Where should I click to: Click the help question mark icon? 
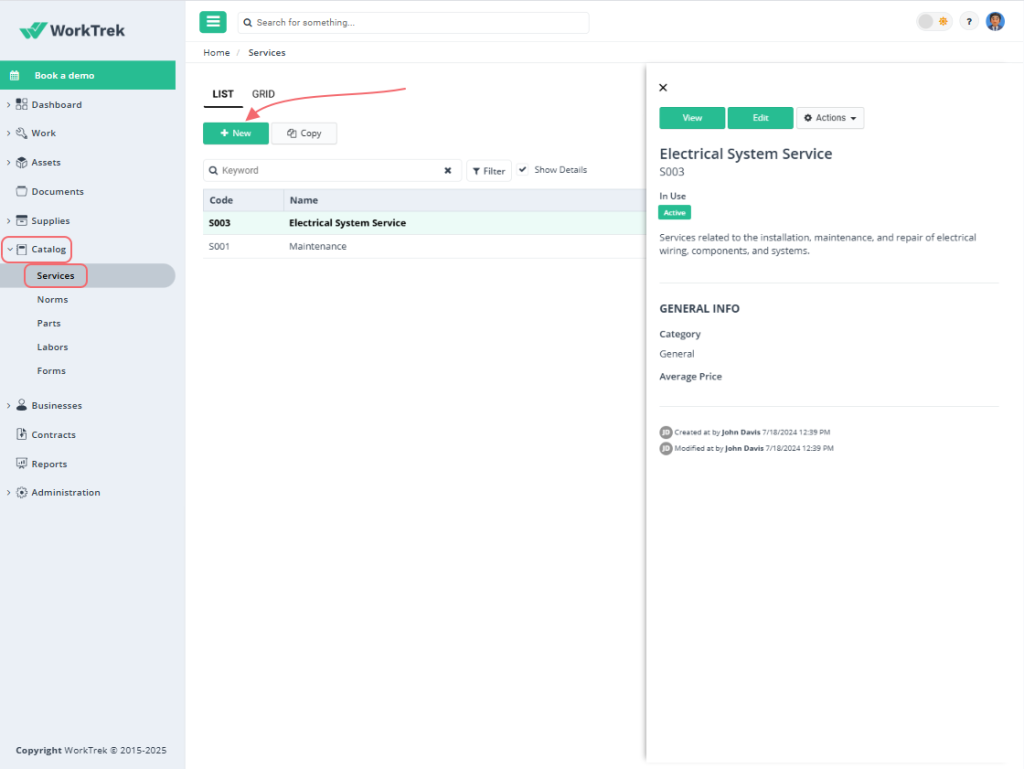(968, 21)
